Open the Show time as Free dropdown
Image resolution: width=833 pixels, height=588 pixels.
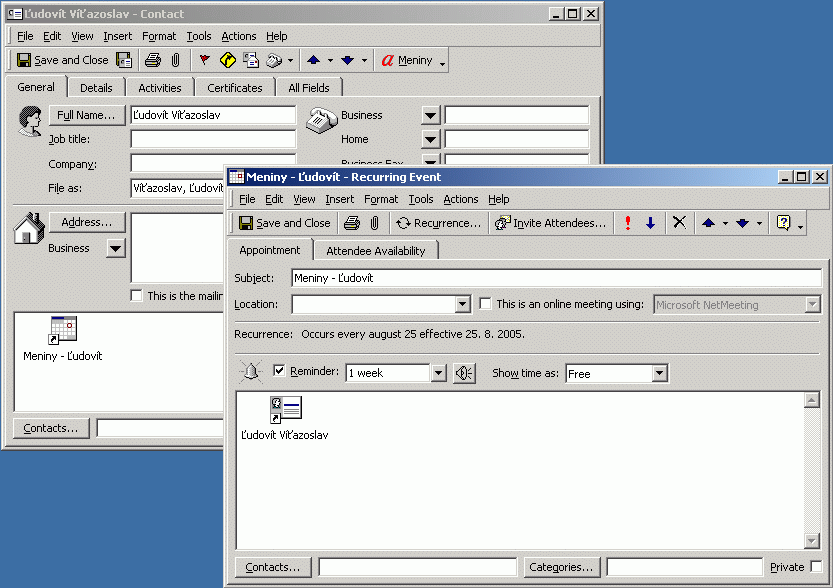(659, 373)
